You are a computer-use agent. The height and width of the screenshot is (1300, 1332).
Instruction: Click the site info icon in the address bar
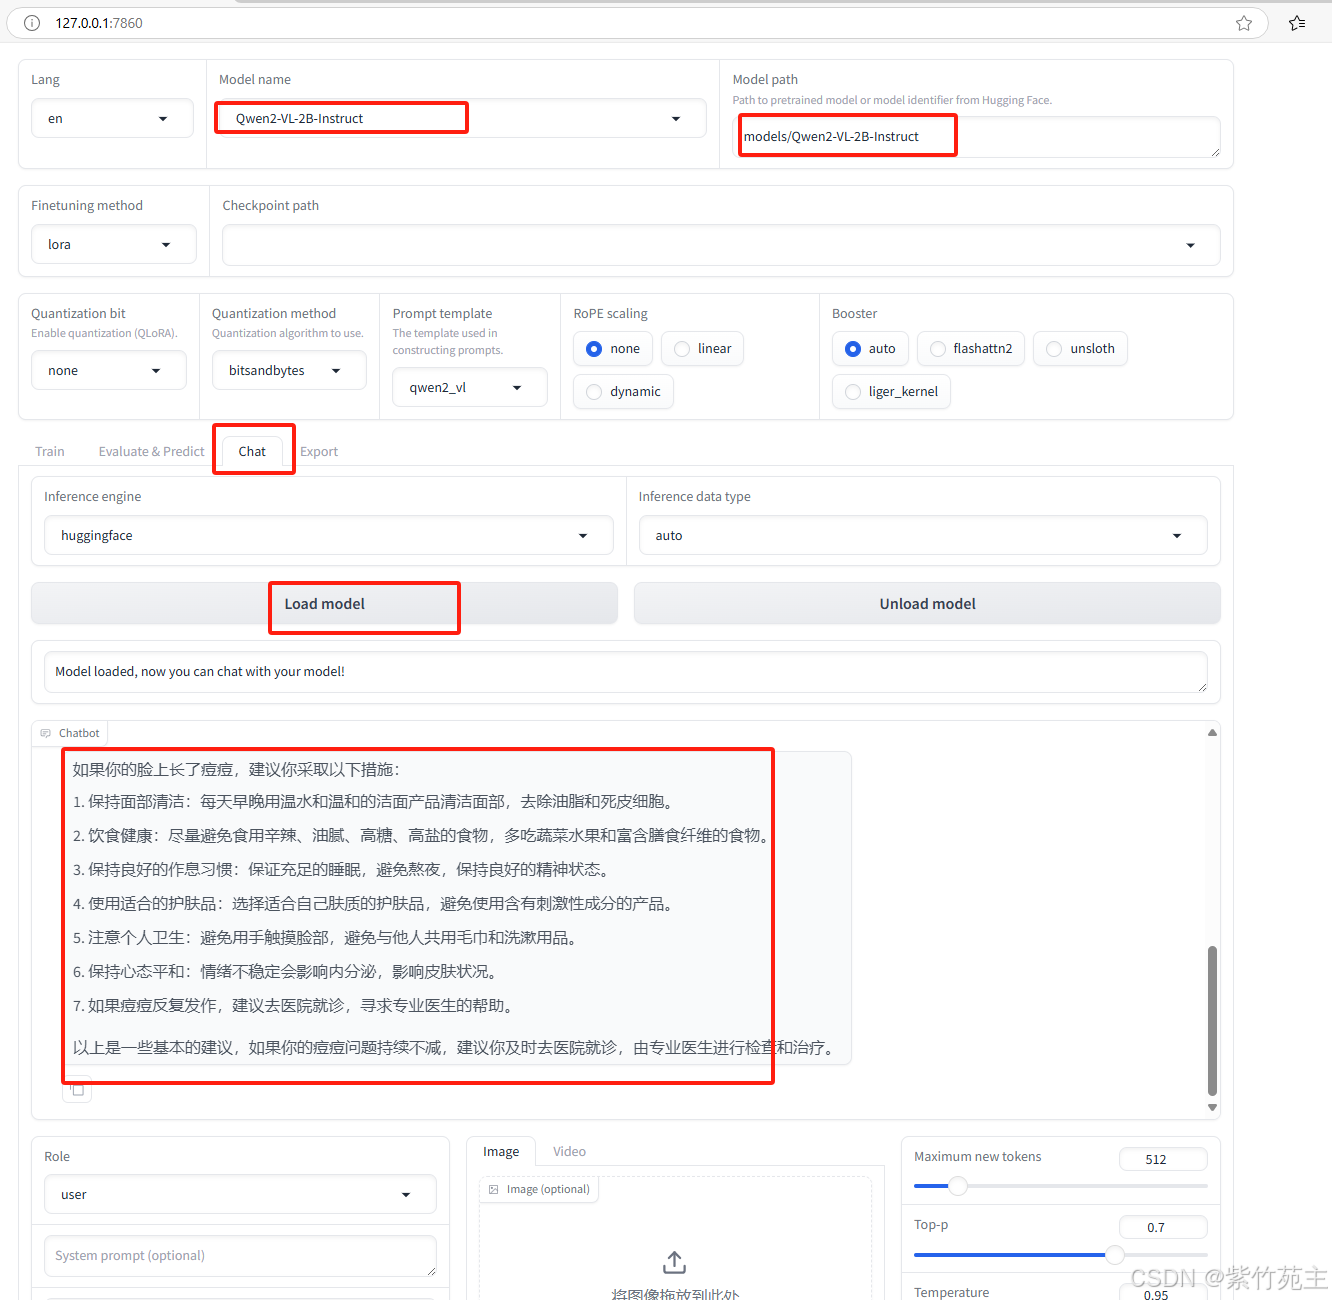click(31, 22)
